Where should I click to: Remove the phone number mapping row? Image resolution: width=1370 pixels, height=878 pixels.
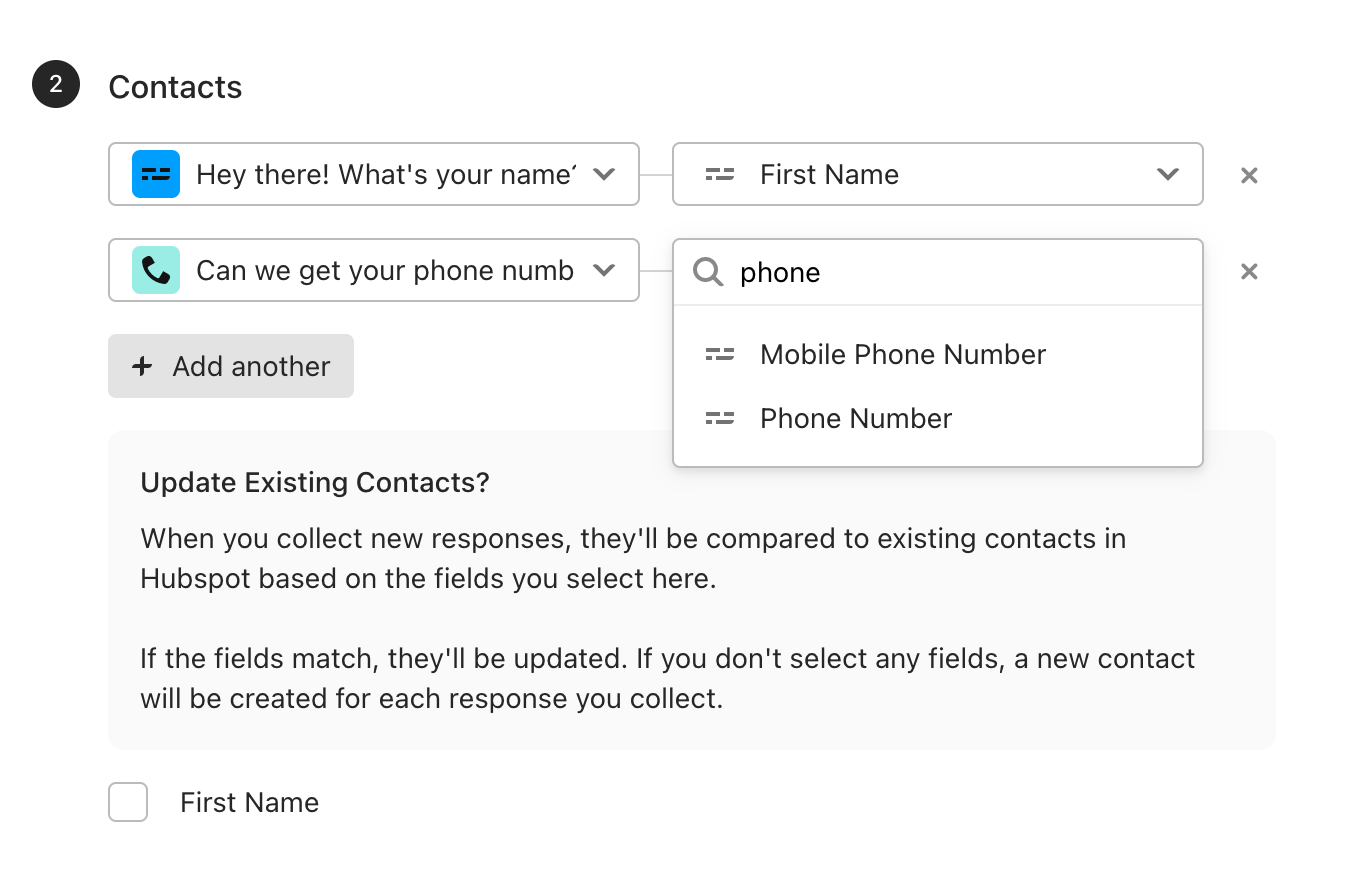(1249, 271)
